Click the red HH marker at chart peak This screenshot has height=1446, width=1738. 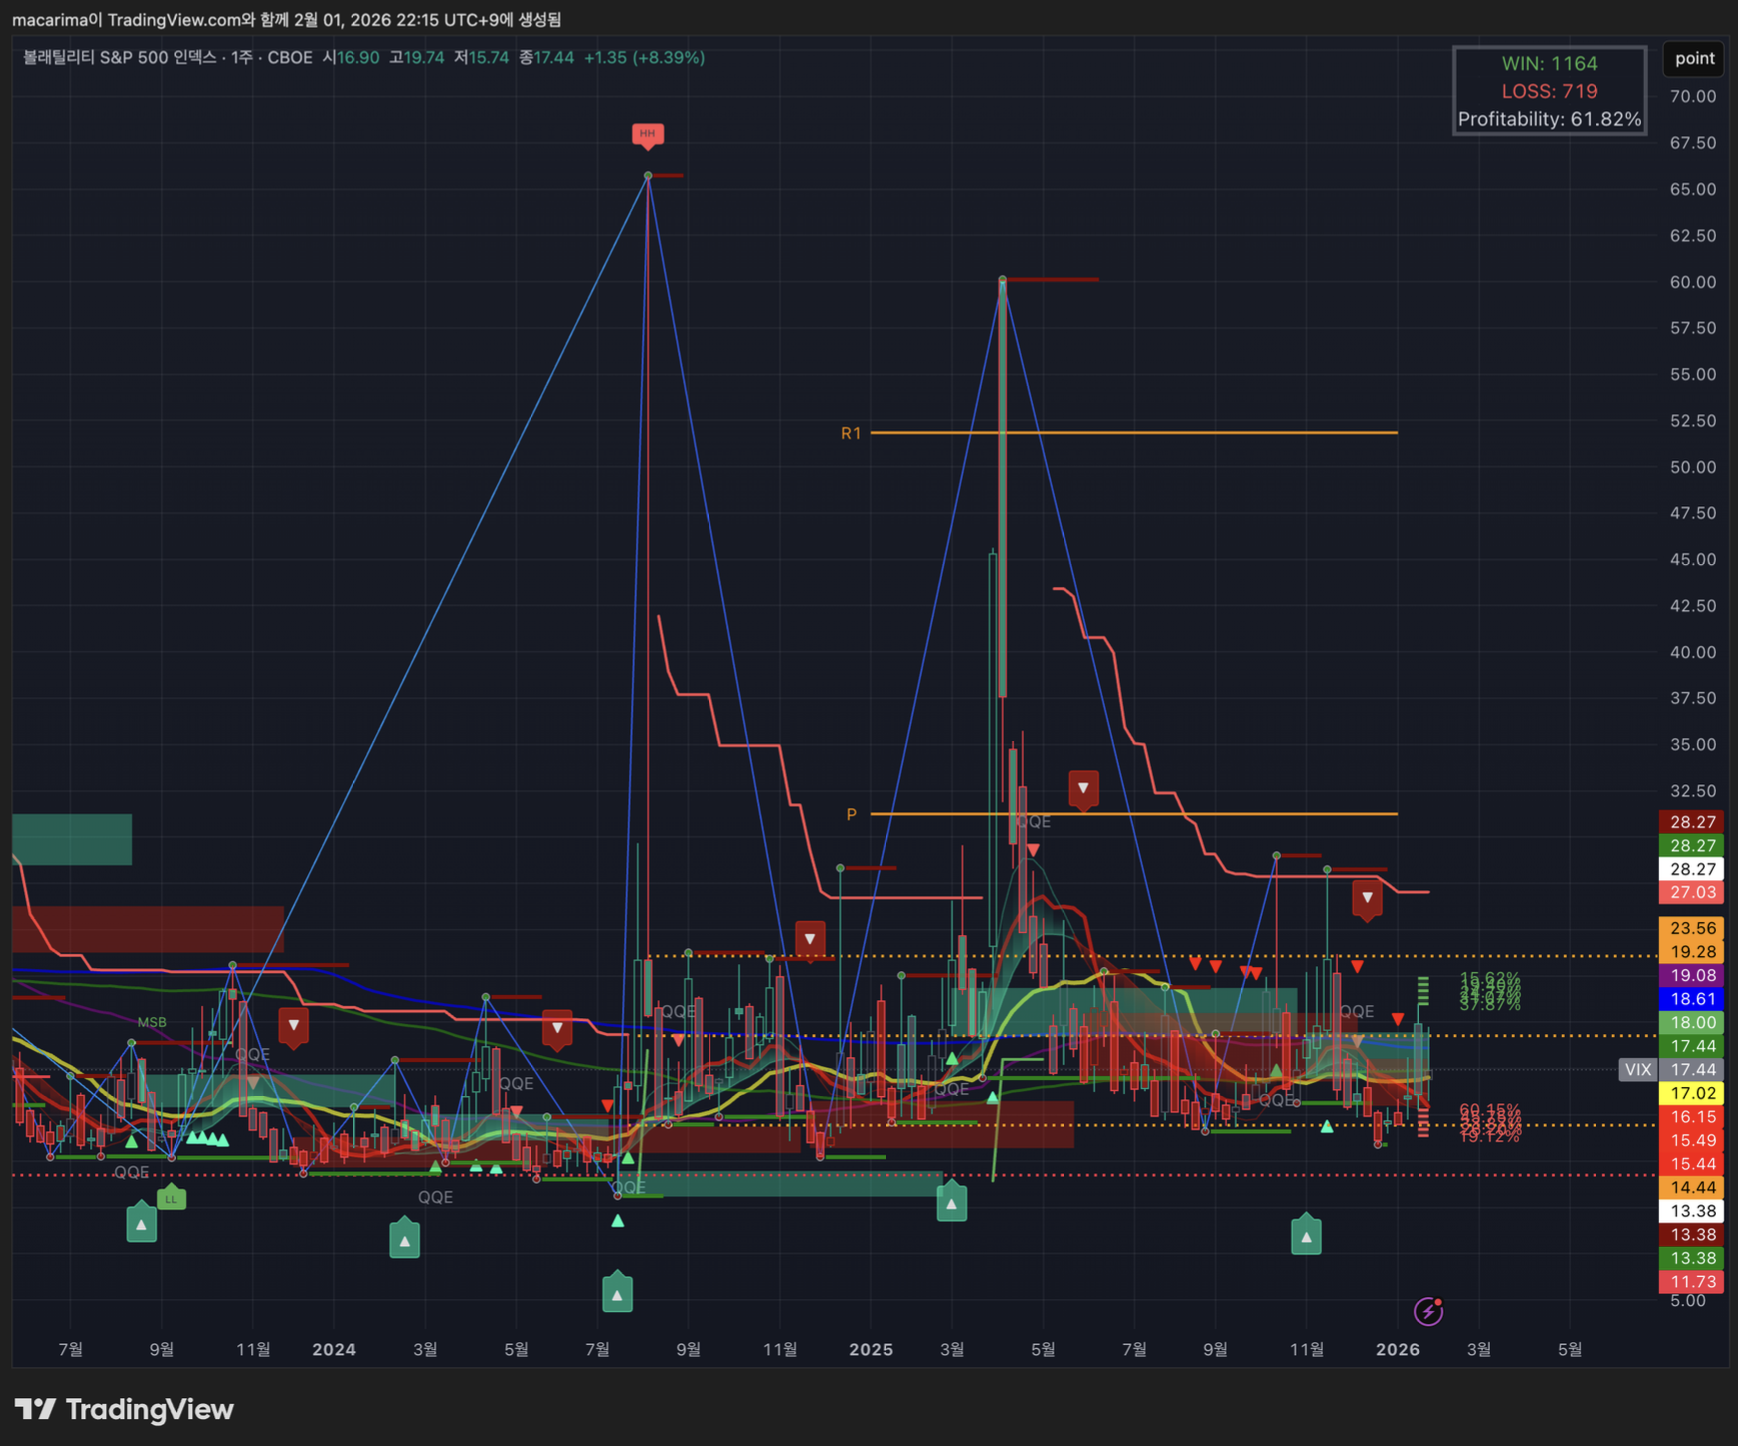point(648,134)
